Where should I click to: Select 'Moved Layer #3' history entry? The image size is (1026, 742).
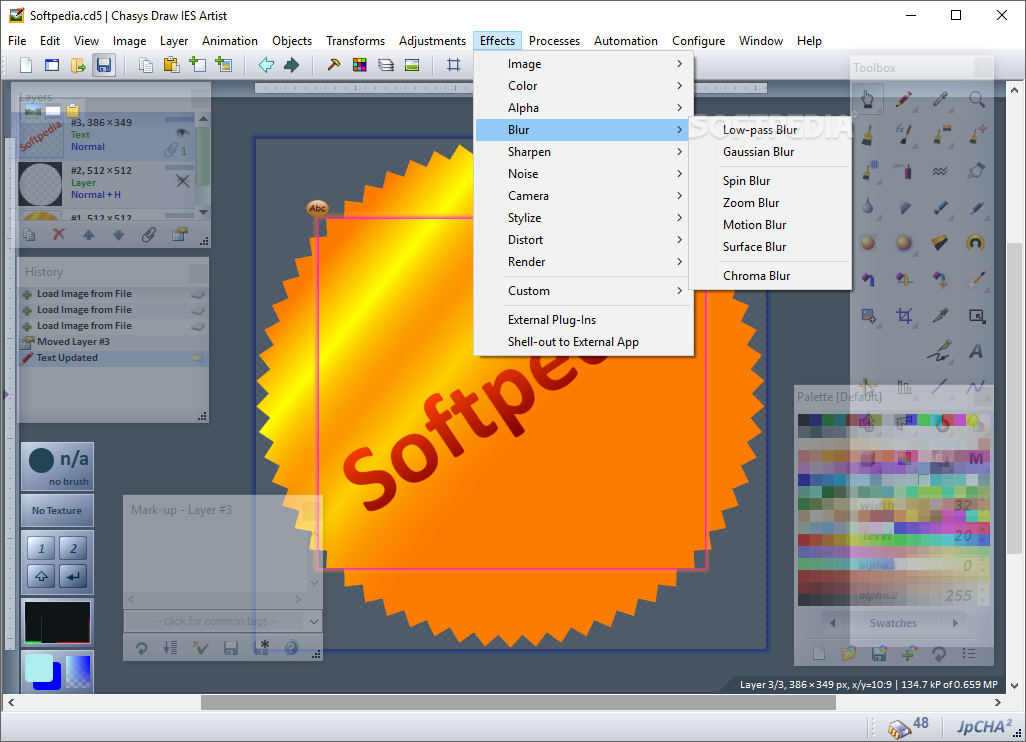pyautogui.click(x=113, y=342)
